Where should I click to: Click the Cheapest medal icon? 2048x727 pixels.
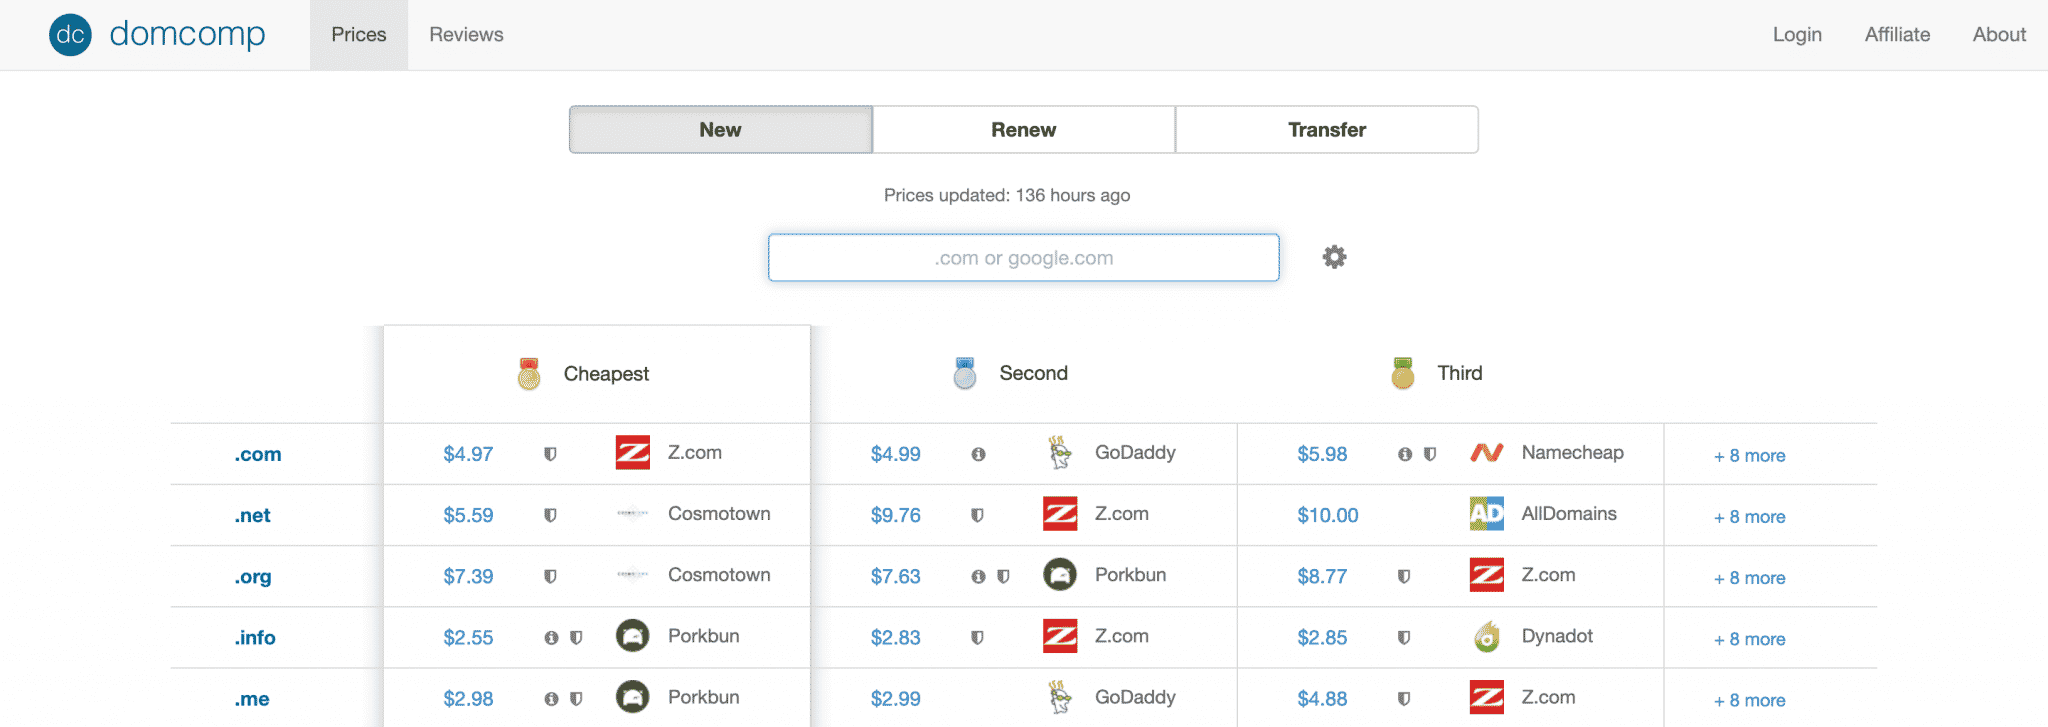click(x=529, y=373)
